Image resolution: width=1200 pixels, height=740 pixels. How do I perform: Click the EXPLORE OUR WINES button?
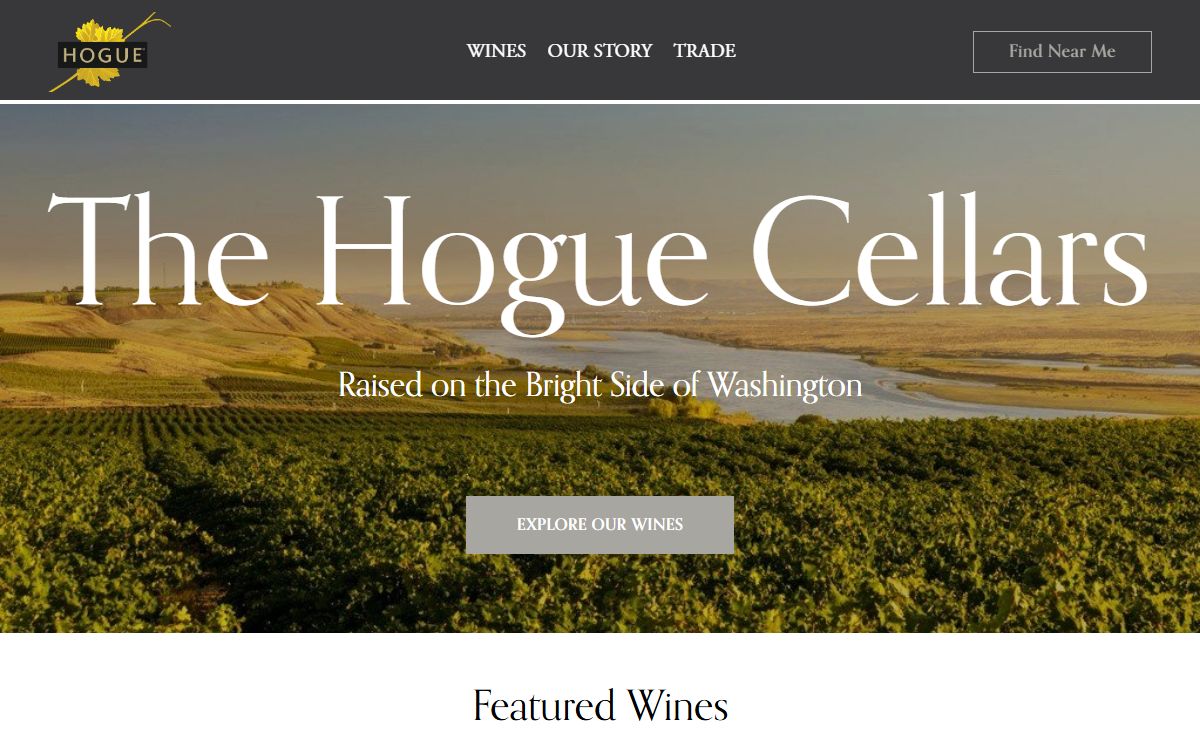(600, 525)
